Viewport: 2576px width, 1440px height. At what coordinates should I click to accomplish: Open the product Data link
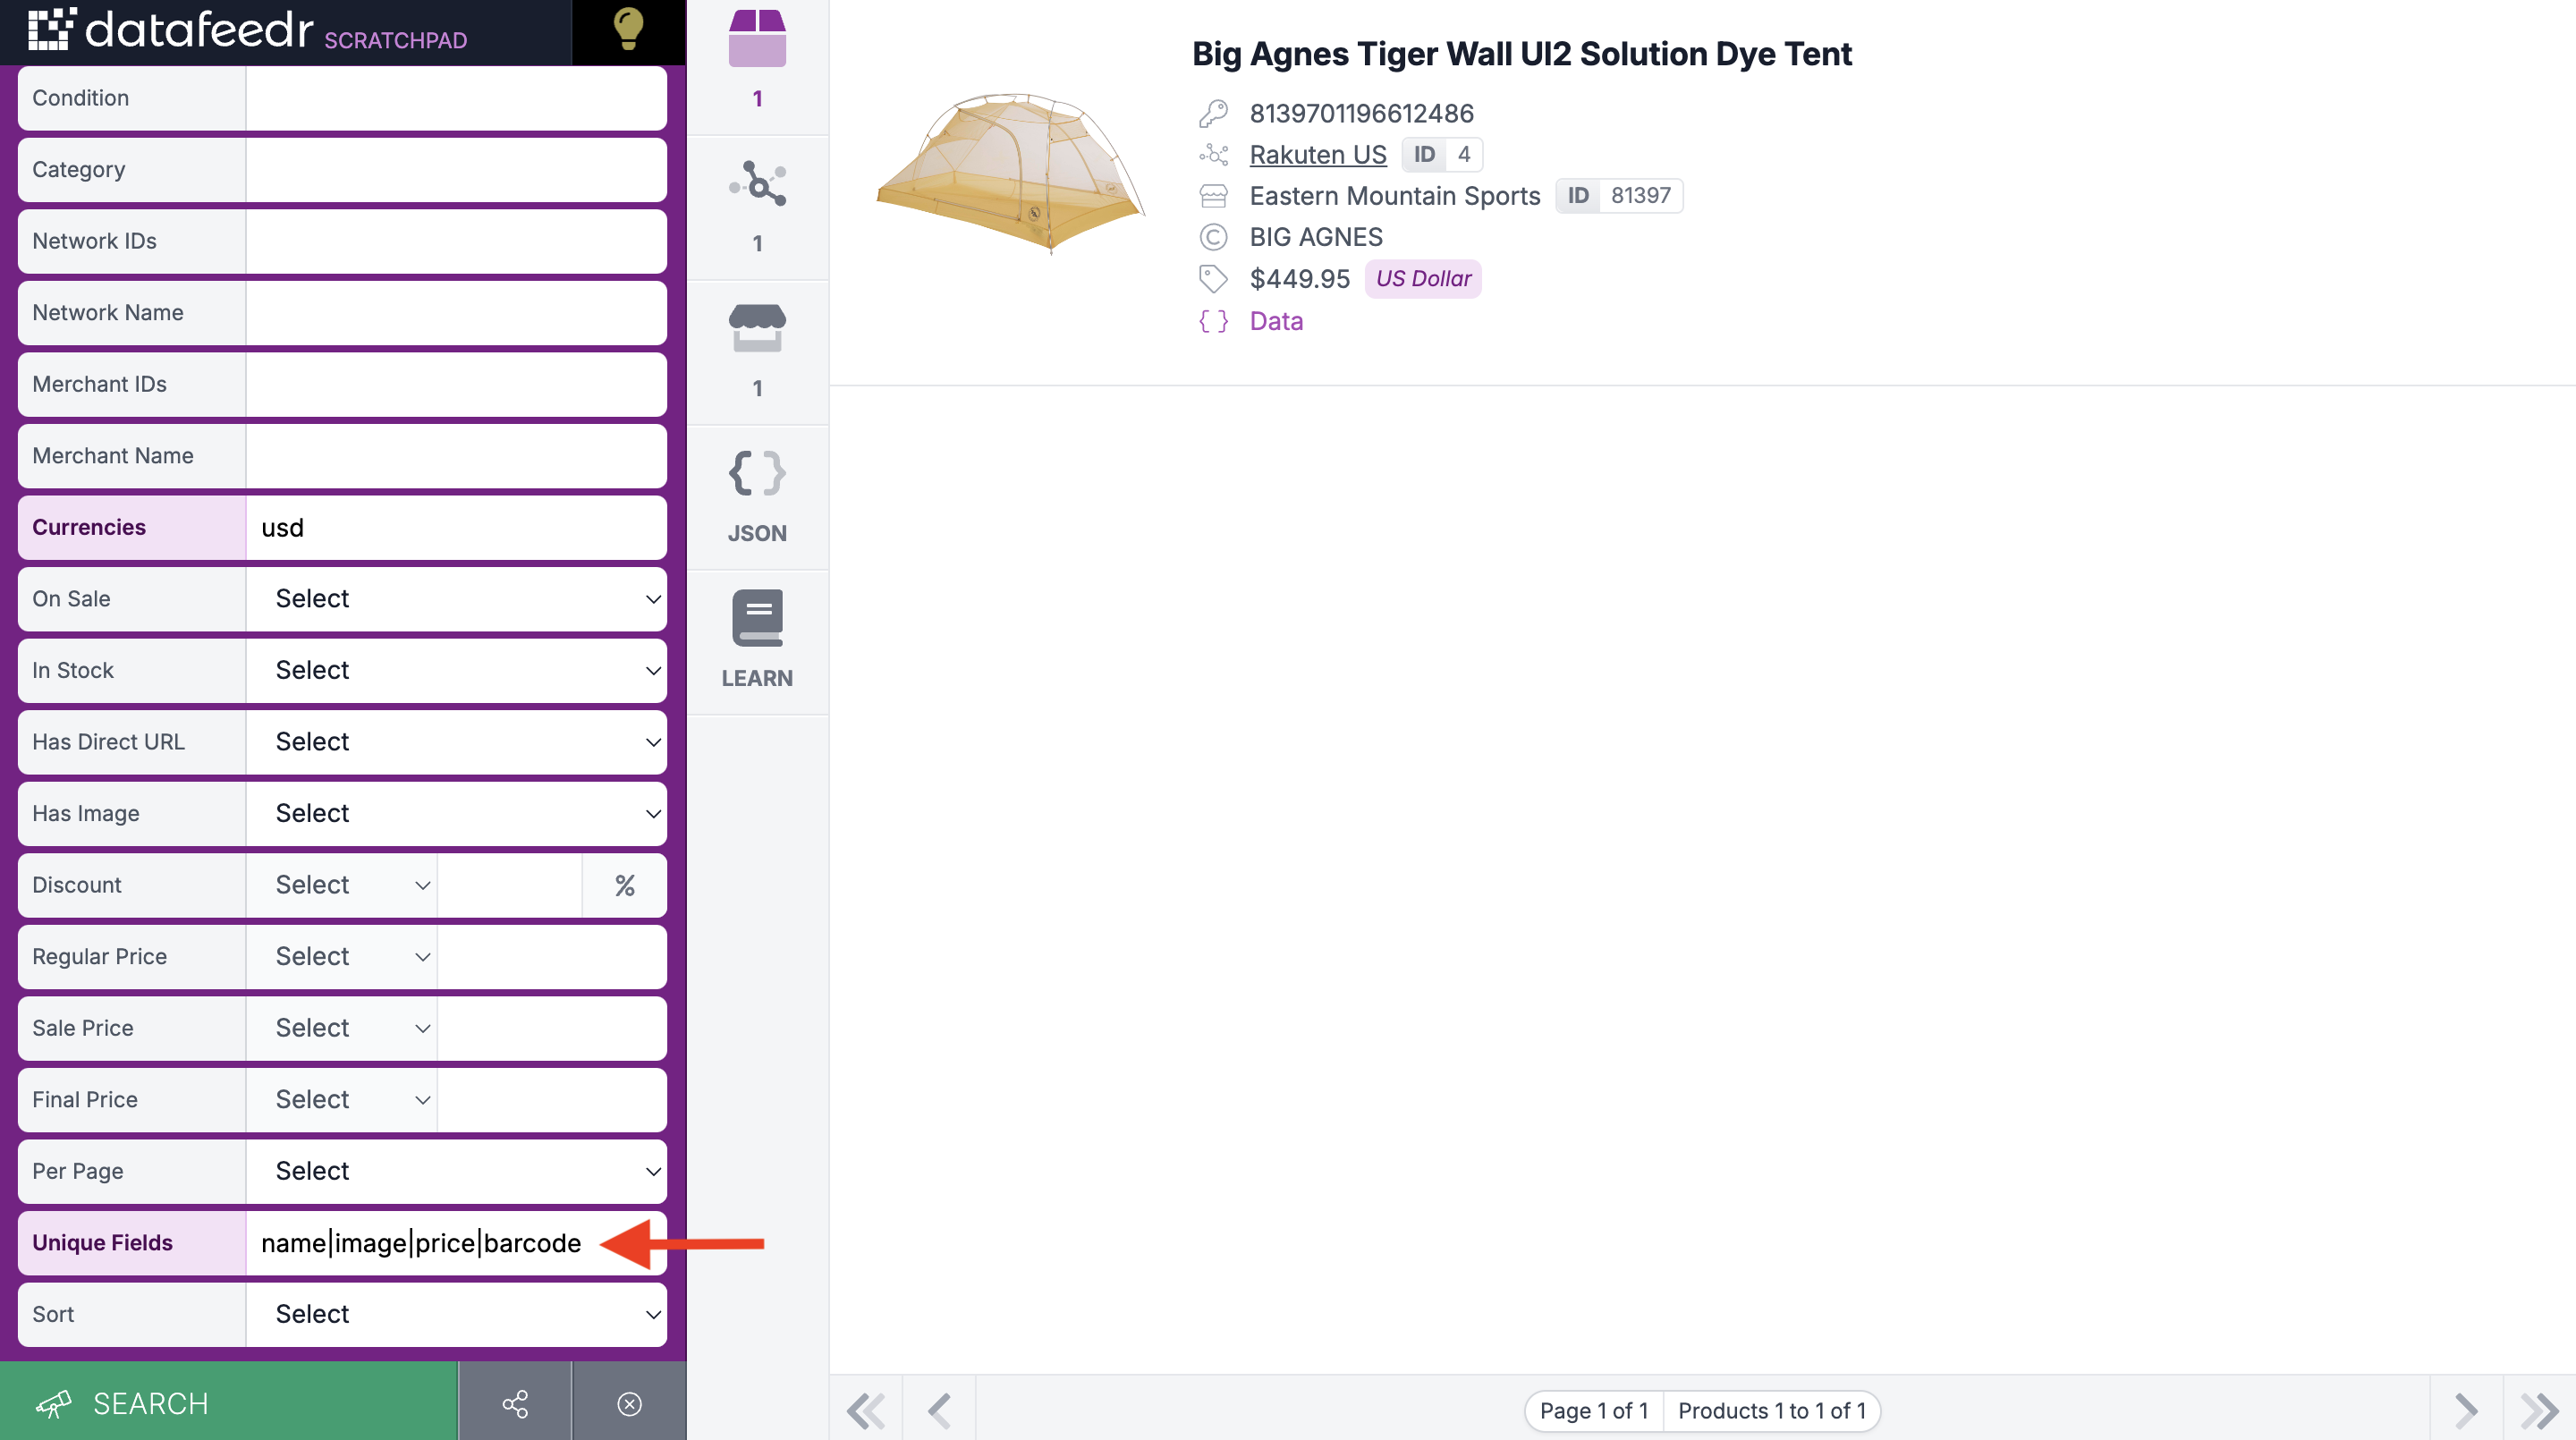click(1276, 321)
